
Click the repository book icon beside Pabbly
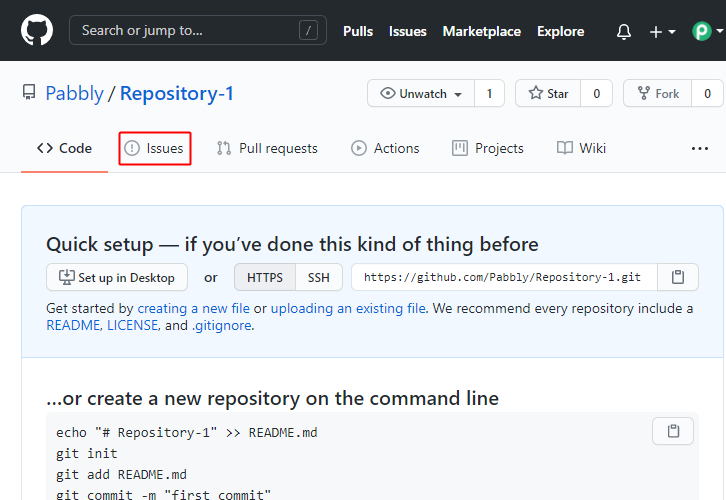coord(29,92)
